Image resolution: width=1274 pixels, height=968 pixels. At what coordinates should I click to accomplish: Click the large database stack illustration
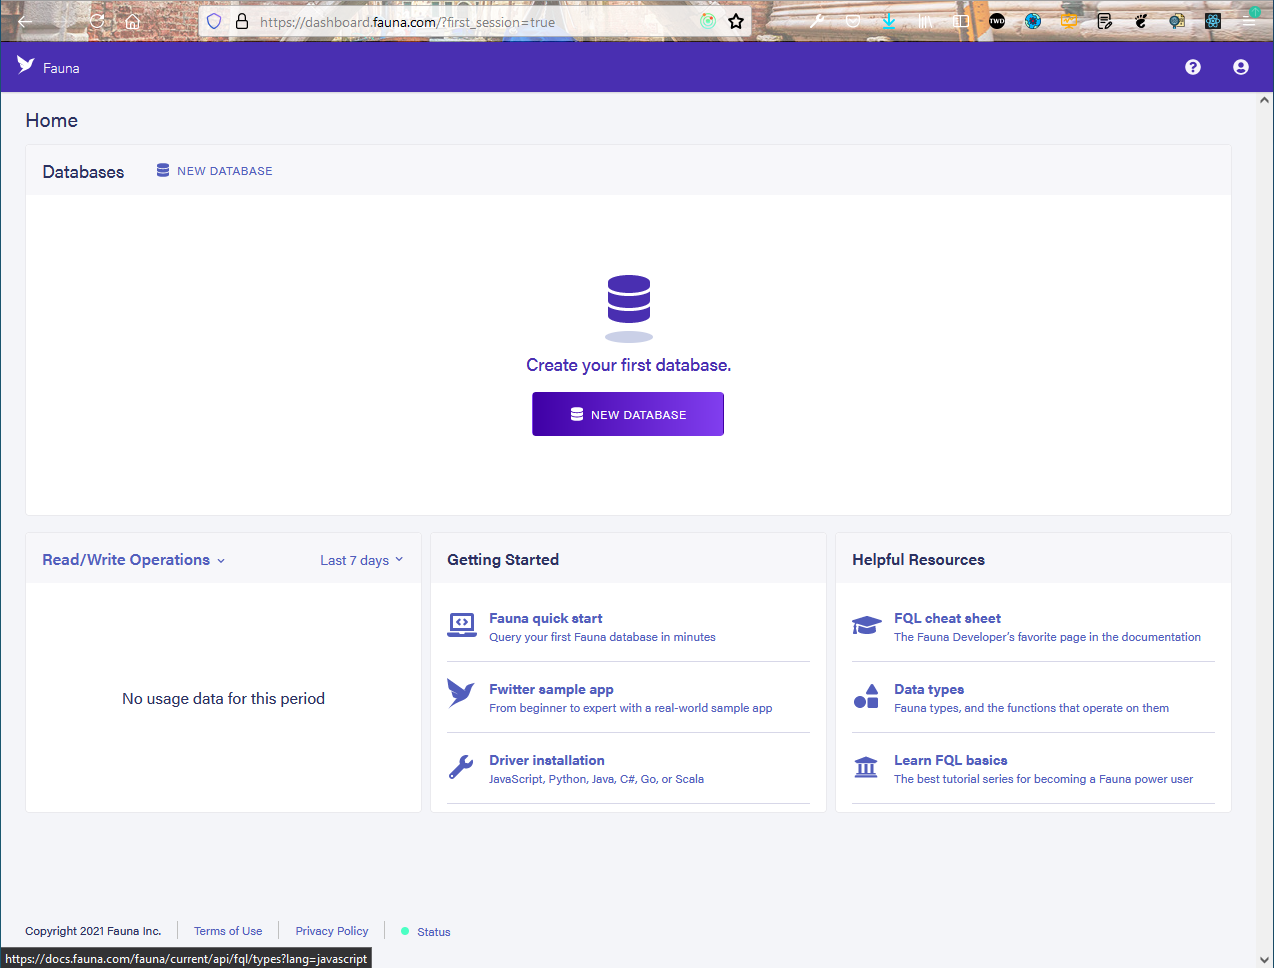point(629,309)
